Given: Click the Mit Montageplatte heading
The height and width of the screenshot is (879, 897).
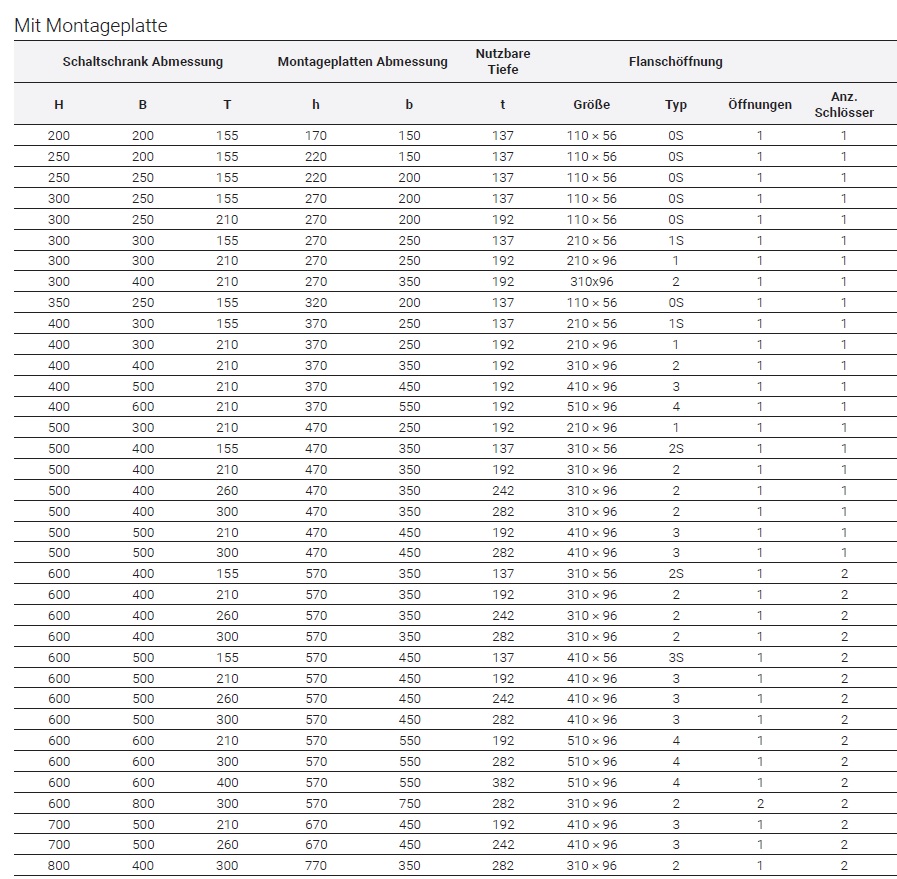Looking at the screenshot, I should [x=91, y=26].
